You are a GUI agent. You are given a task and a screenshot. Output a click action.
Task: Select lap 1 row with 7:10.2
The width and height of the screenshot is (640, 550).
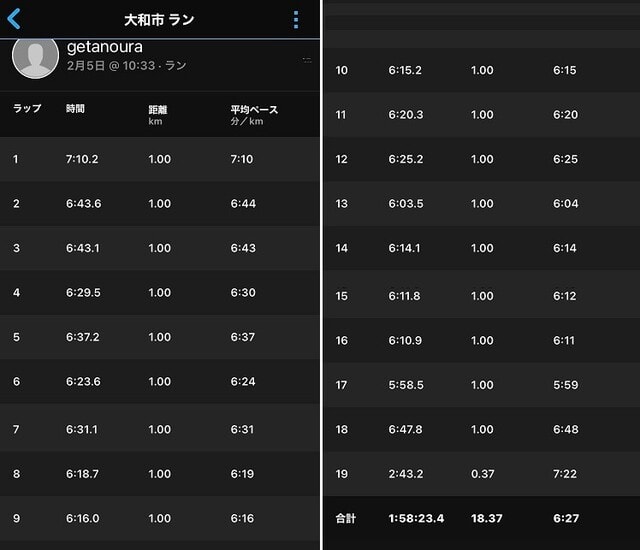(x=160, y=159)
